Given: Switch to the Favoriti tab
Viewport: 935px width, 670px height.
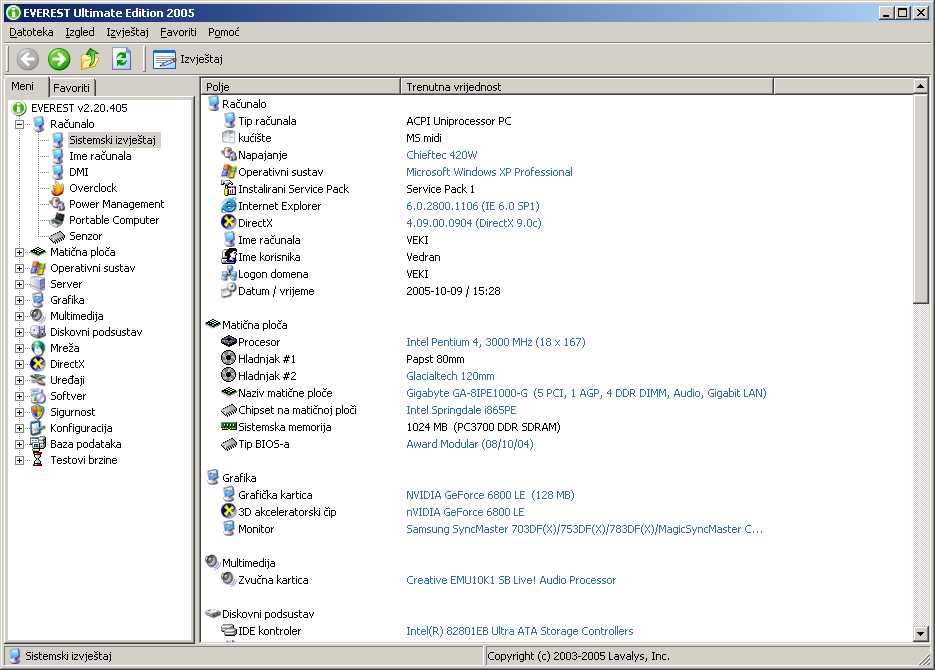Looking at the screenshot, I should [x=71, y=88].
